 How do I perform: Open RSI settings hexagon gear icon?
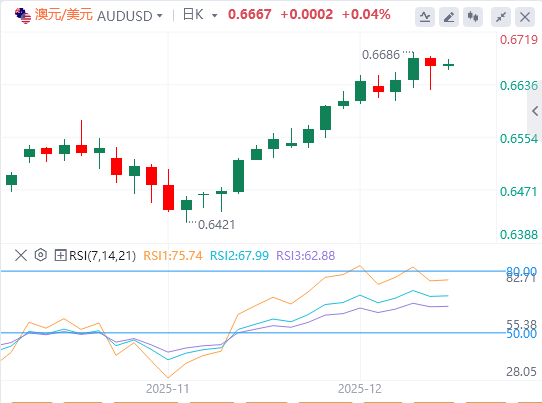pyautogui.click(x=40, y=255)
